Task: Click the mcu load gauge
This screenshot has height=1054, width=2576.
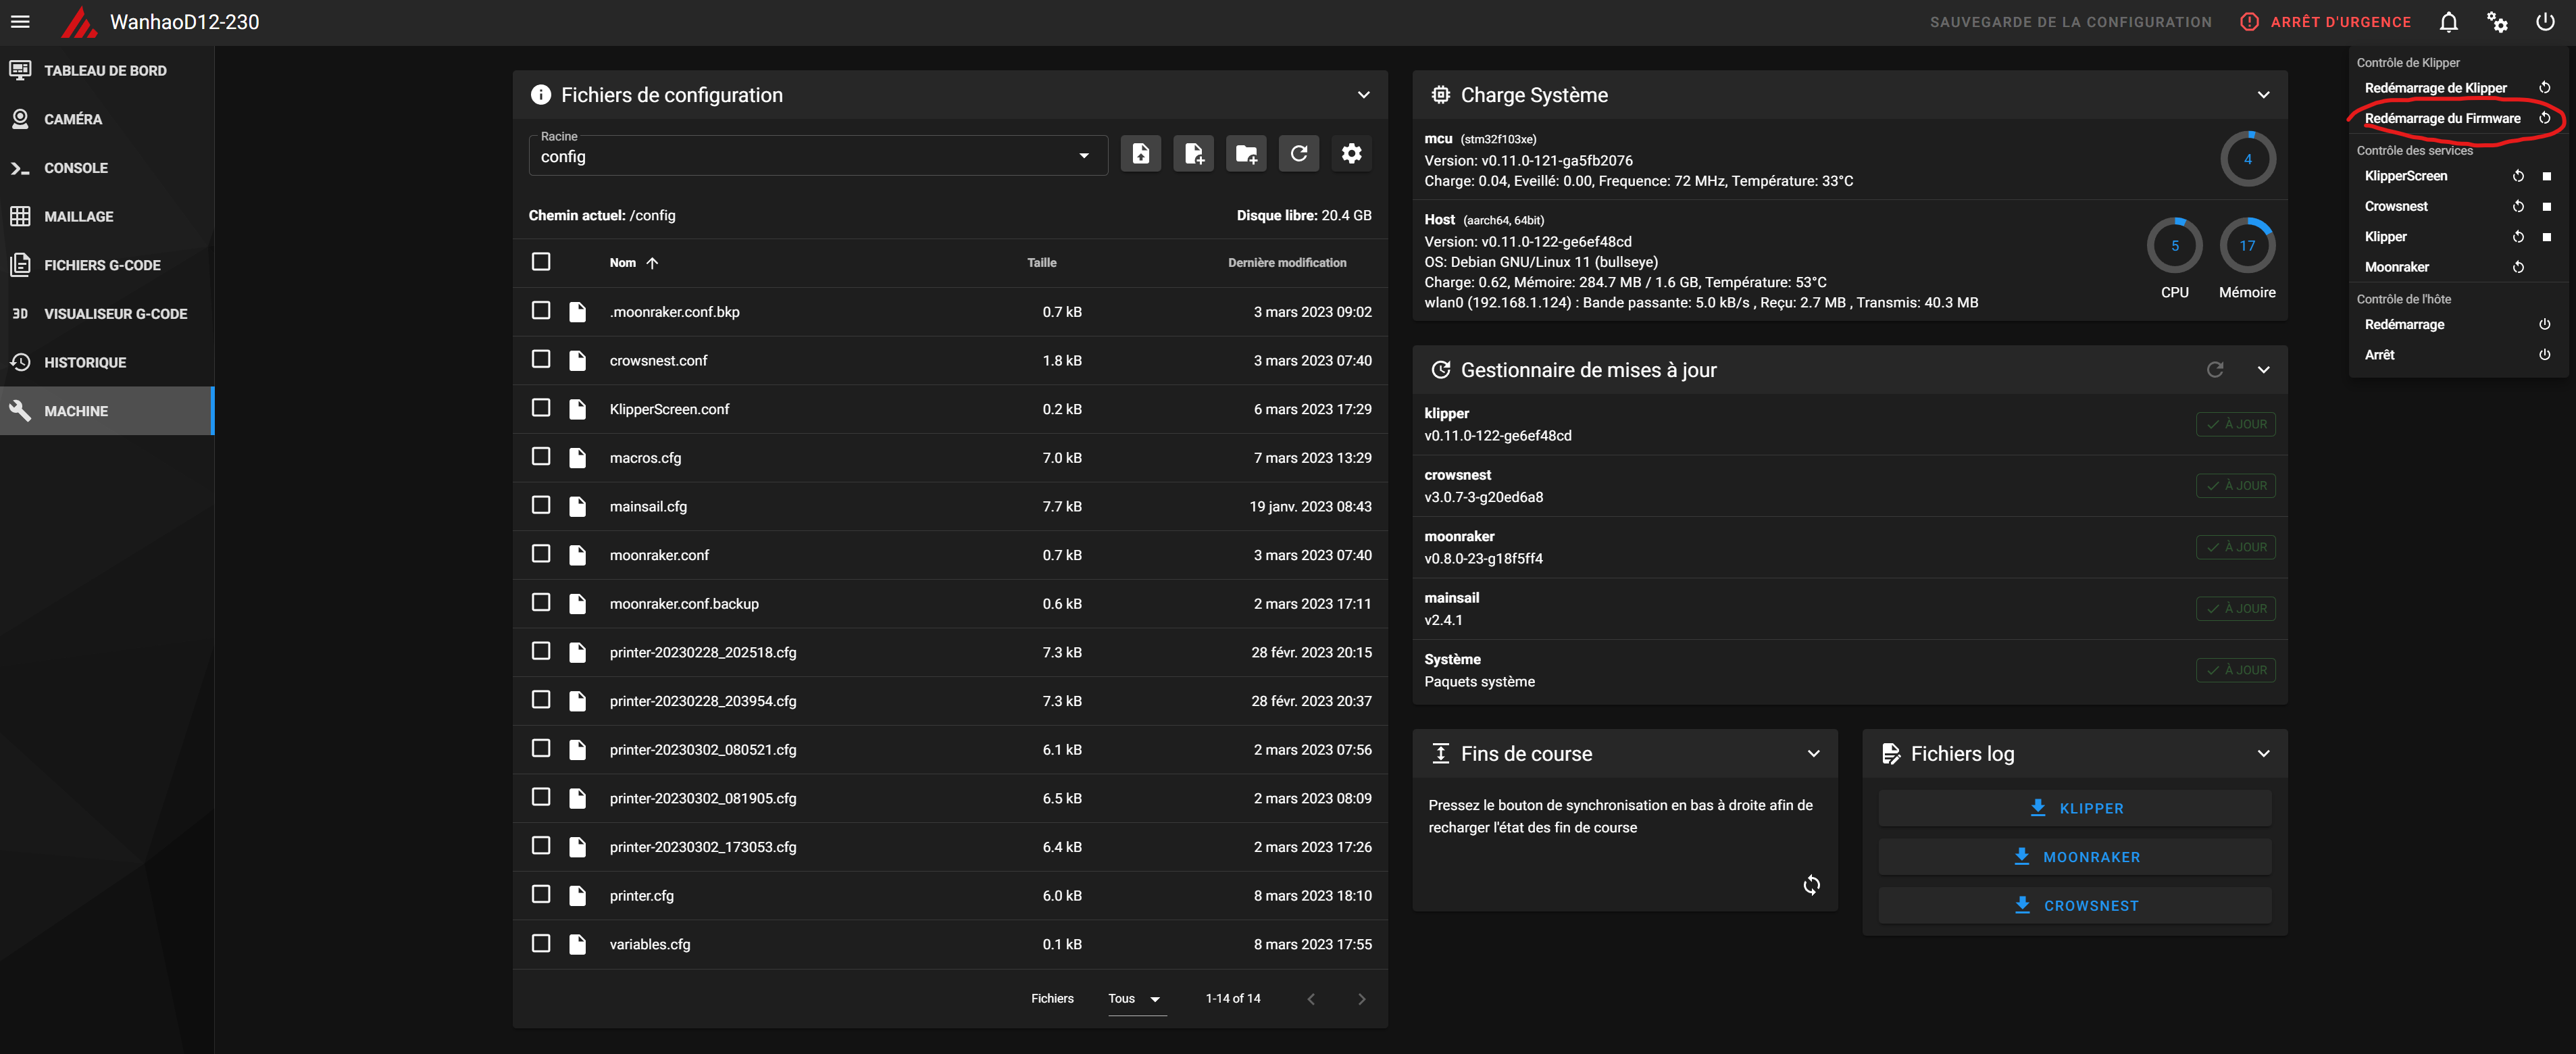Action: point(2247,159)
